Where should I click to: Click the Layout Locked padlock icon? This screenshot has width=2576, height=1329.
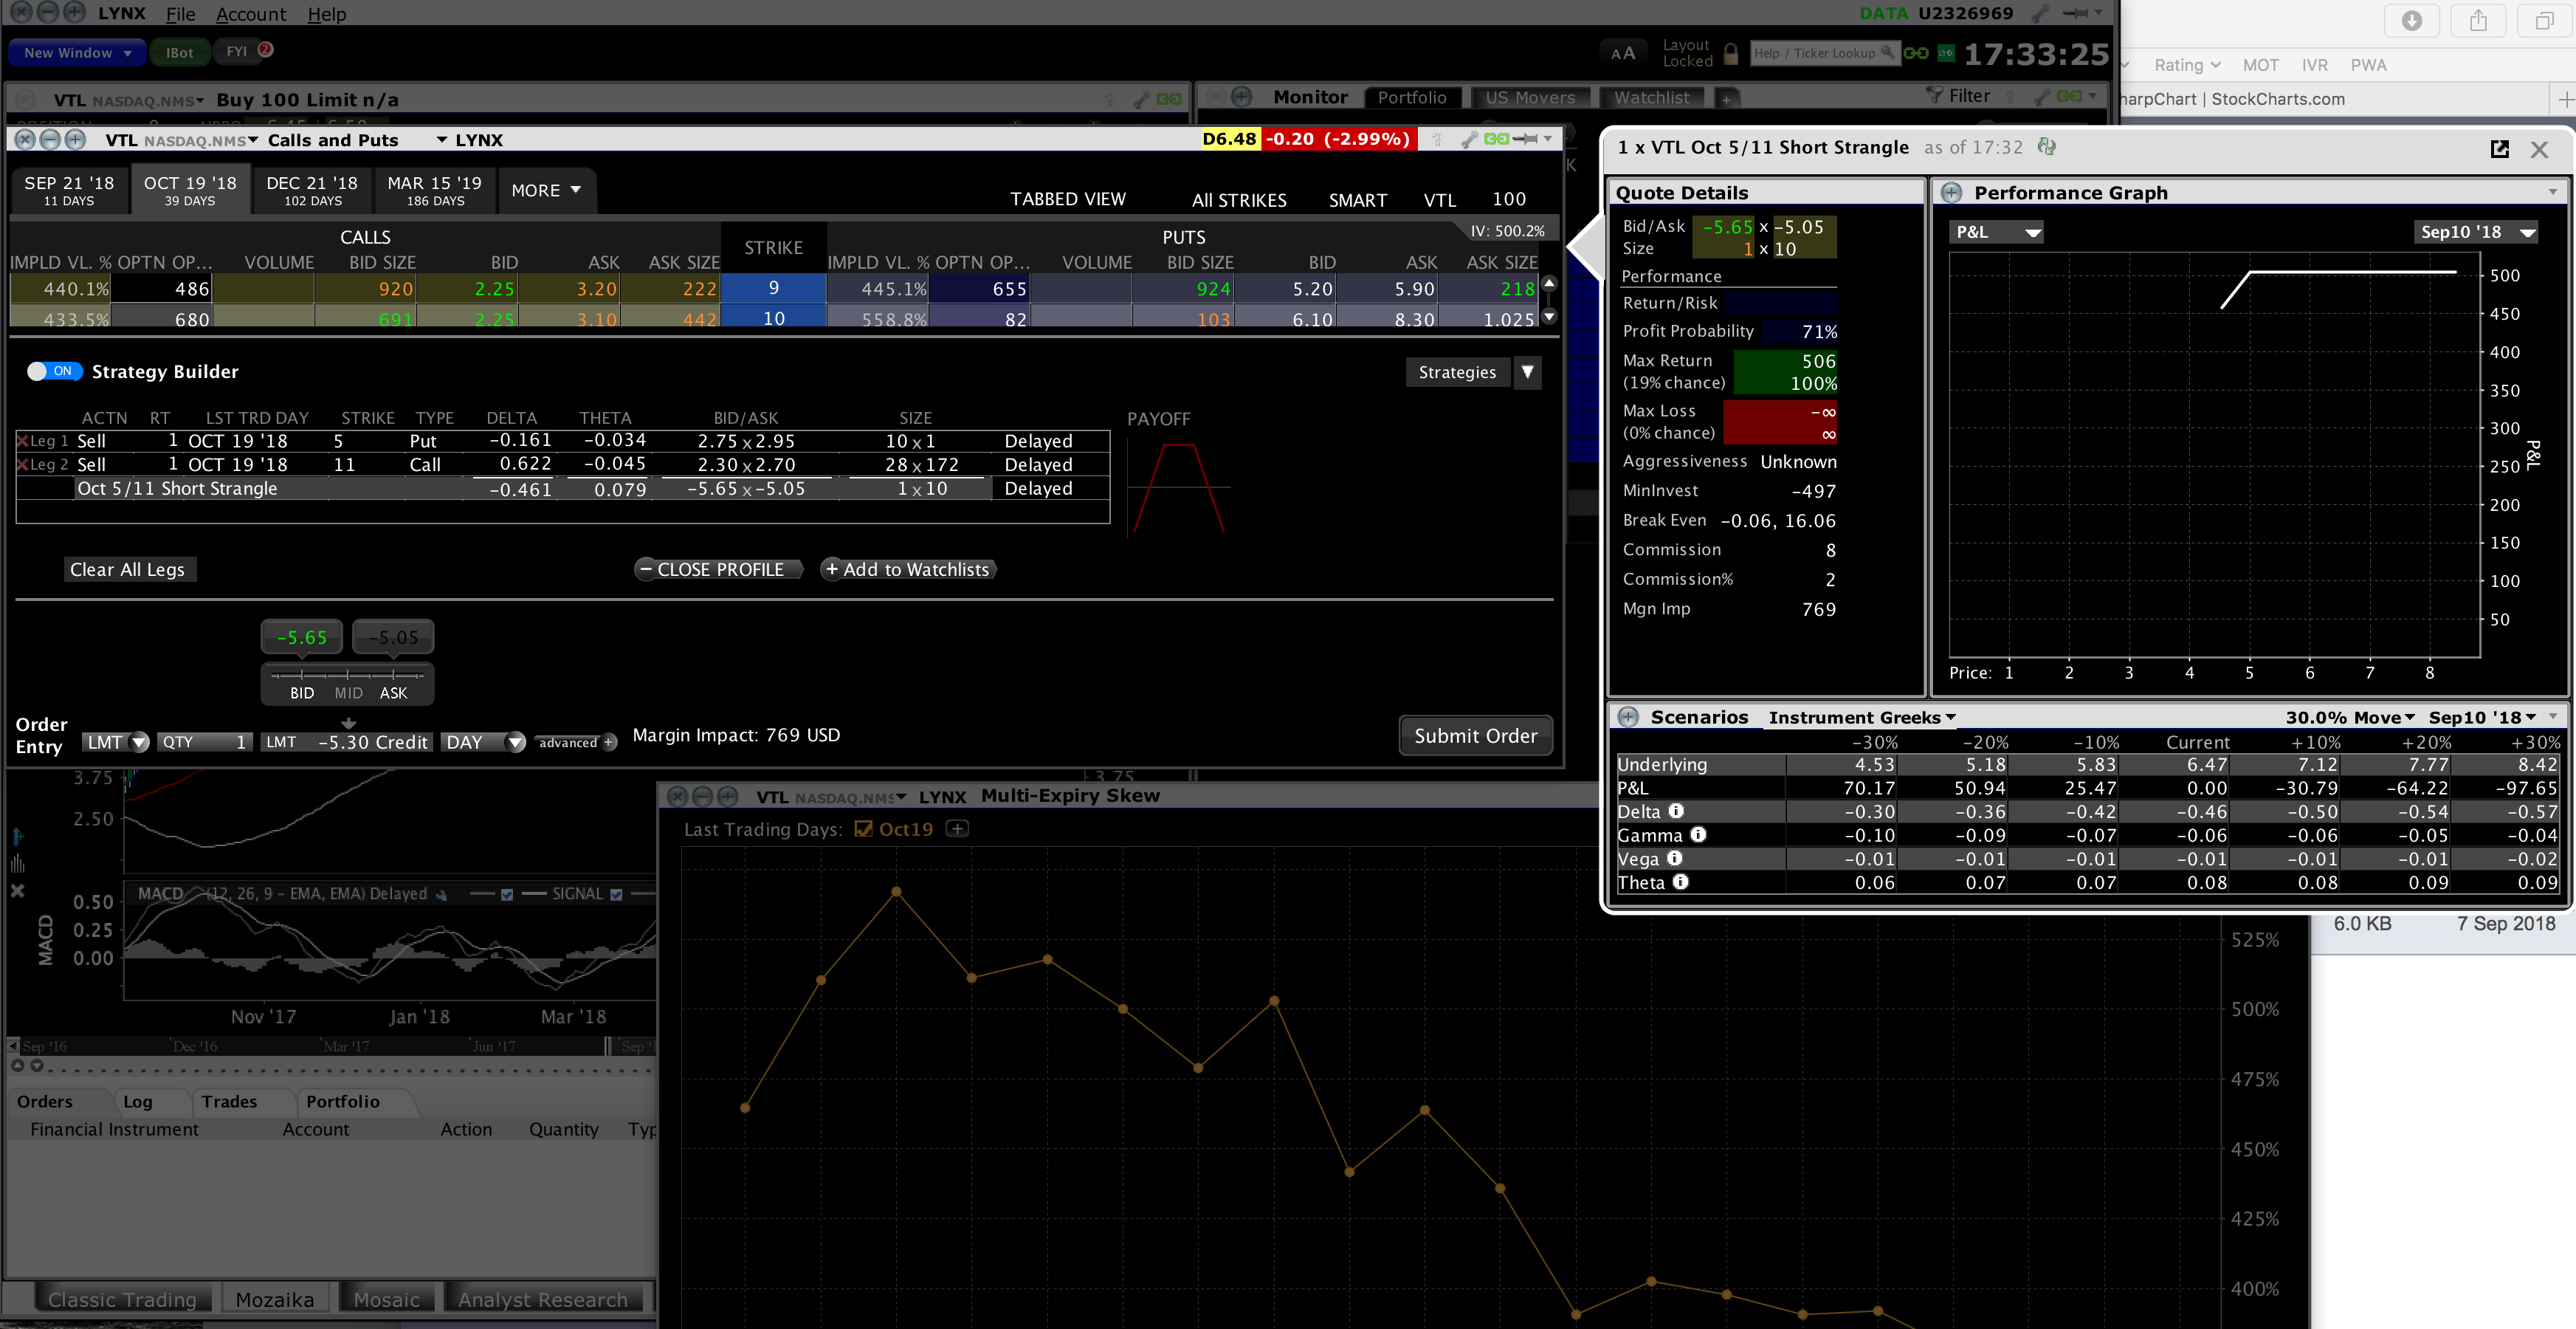(x=1731, y=53)
